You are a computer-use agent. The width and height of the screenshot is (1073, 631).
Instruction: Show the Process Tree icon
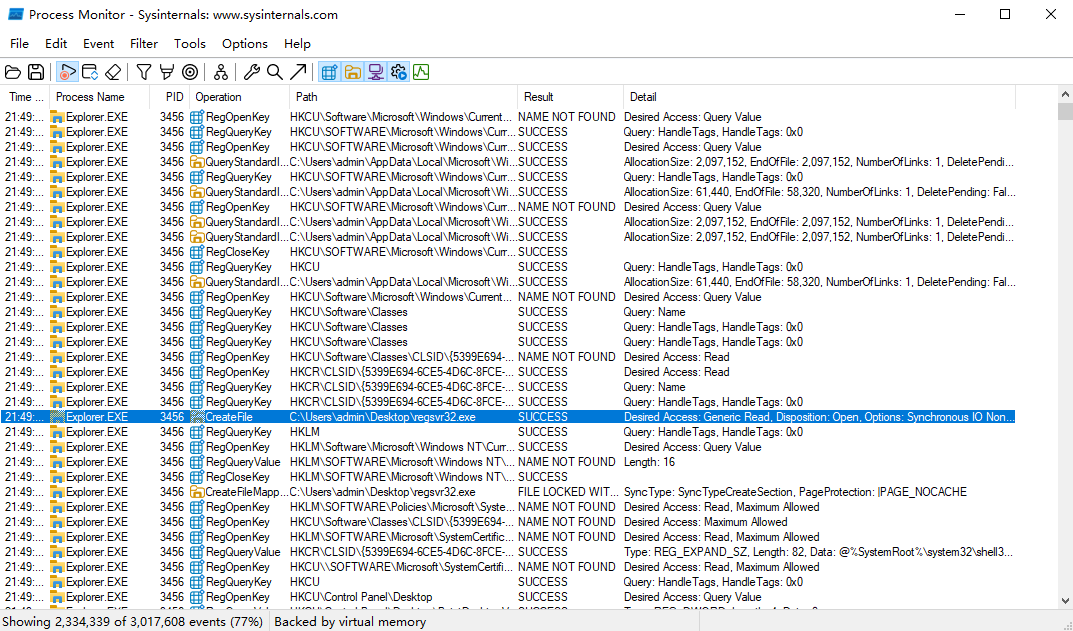(221, 72)
